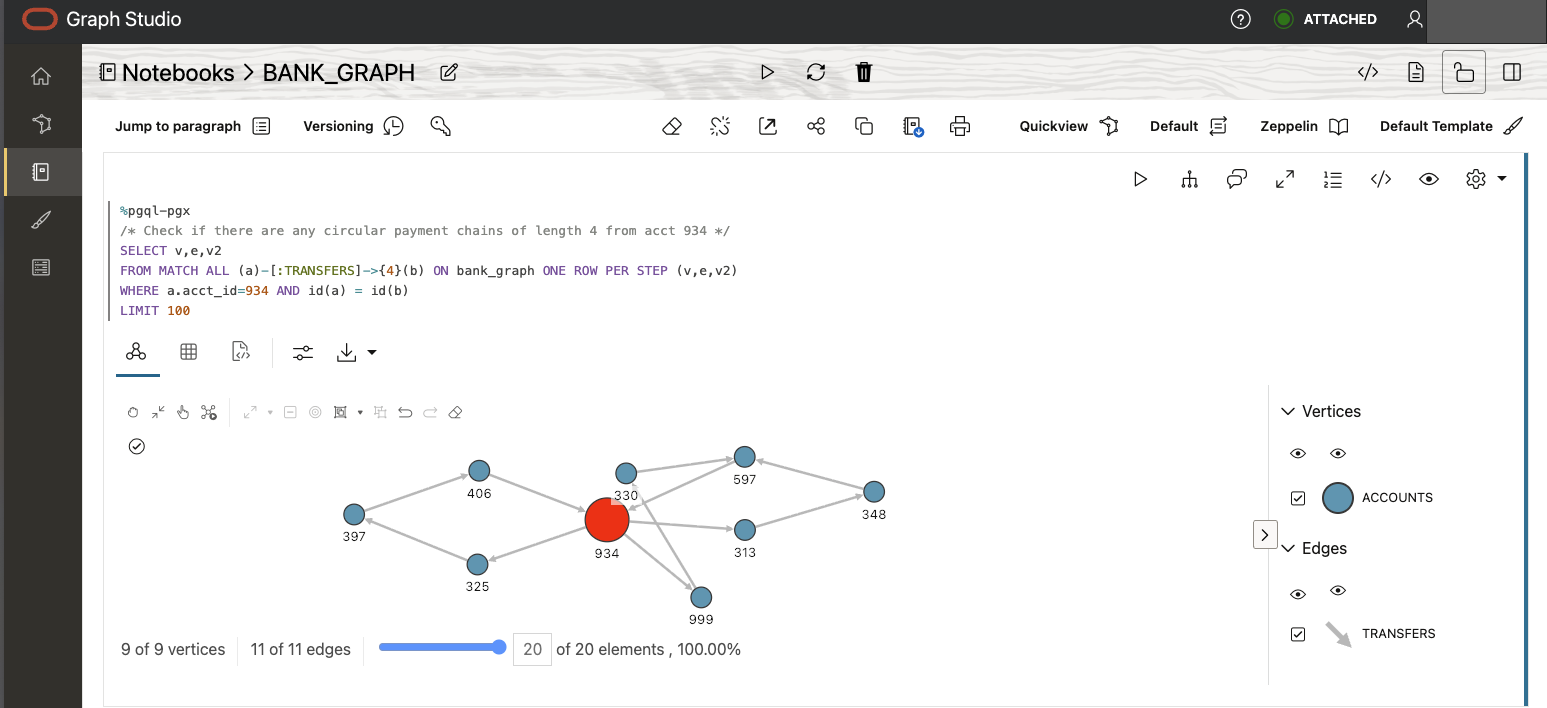1547x708 pixels.
Task: Open the paragraph comments icon
Action: [x=1237, y=179]
